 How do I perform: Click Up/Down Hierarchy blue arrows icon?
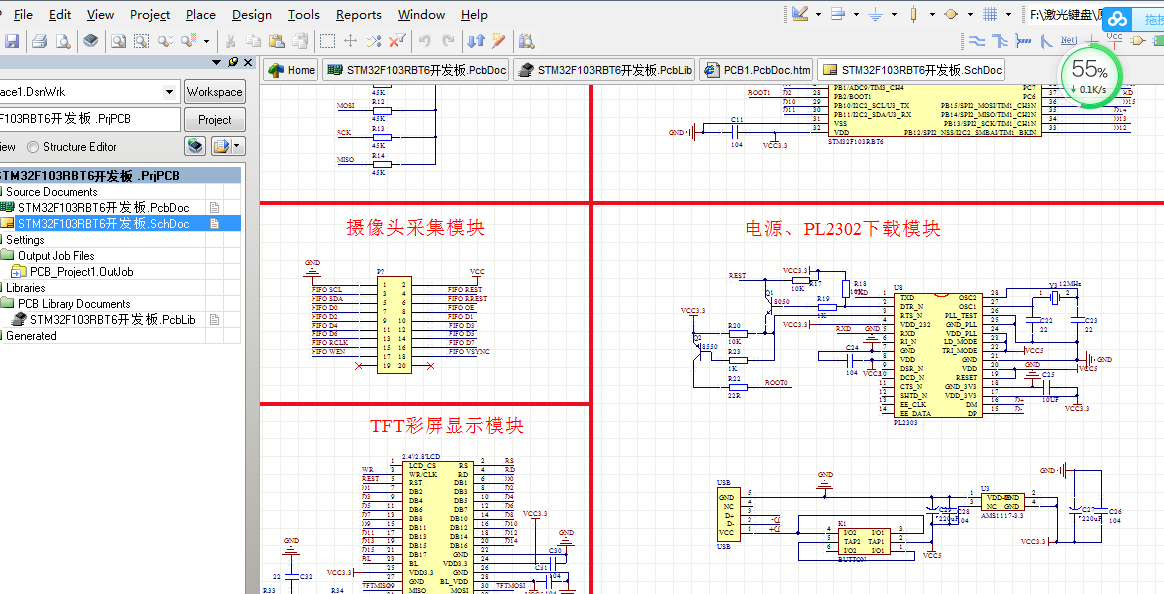click(476, 41)
